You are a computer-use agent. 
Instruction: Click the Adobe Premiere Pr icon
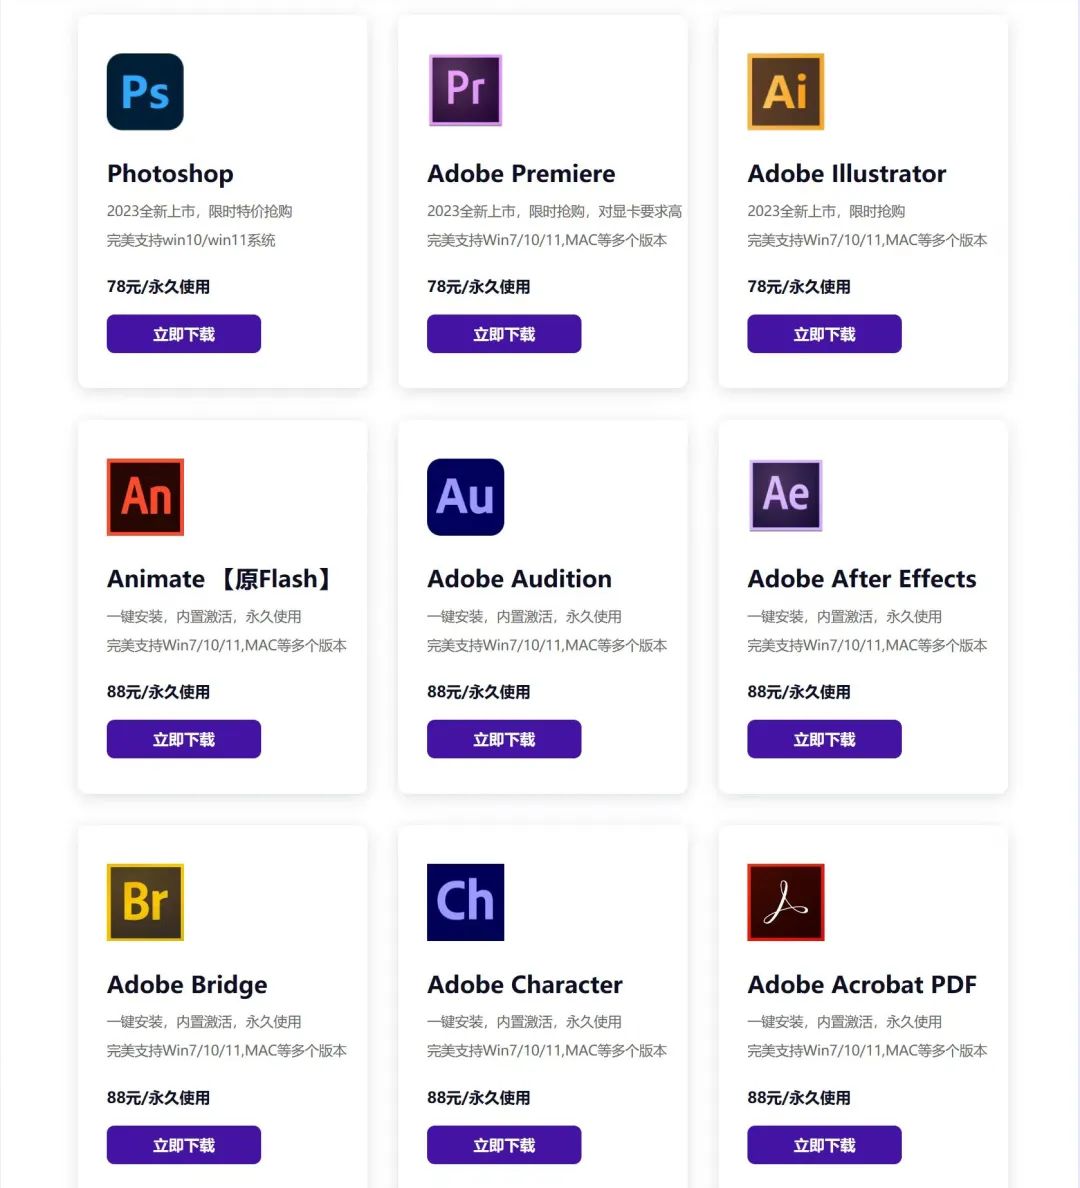(x=465, y=90)
